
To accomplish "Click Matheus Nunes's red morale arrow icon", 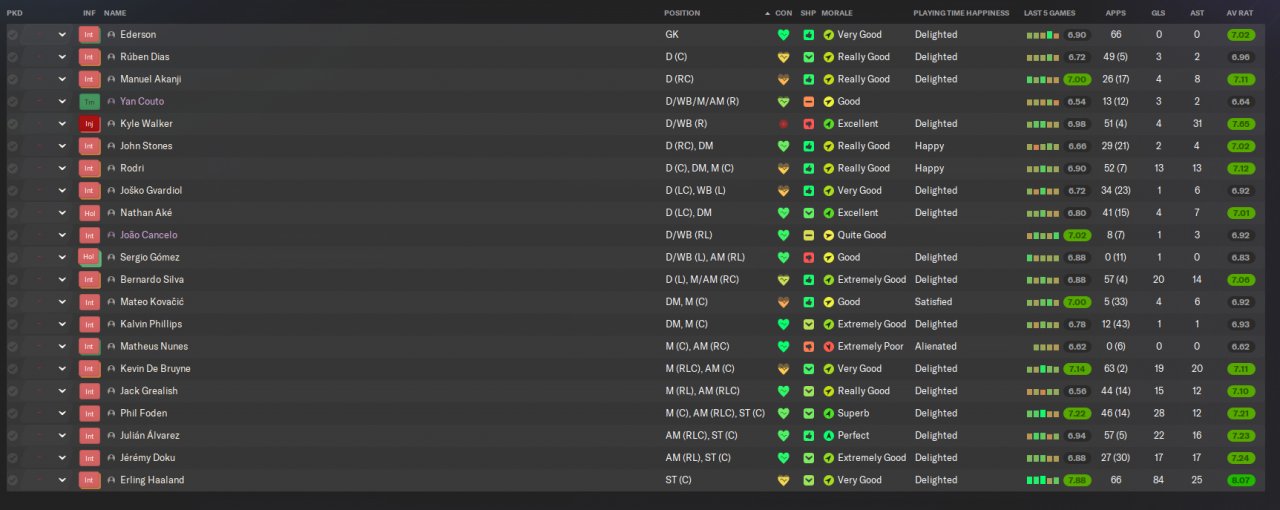I will pos(828,346).
